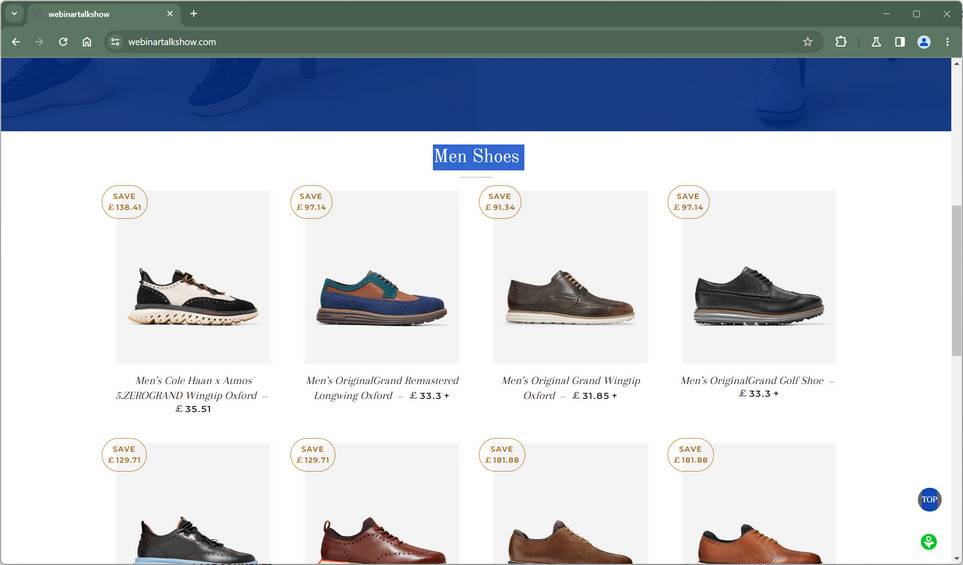Image resolution: width=963 pixels, height=565 pixels.
Task: Open Men's Cole Haan x Atmos 5.ZEROGRAND link
Action: [x=187, y=388]
